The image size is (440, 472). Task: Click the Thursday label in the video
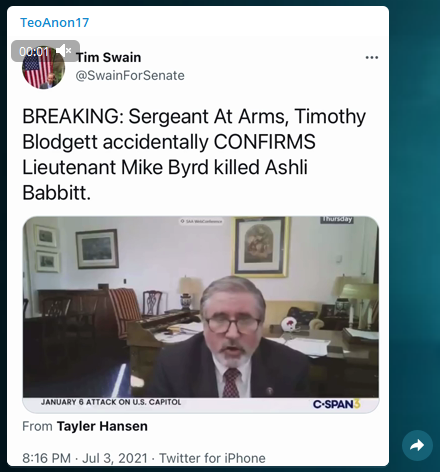coord(337,219)
